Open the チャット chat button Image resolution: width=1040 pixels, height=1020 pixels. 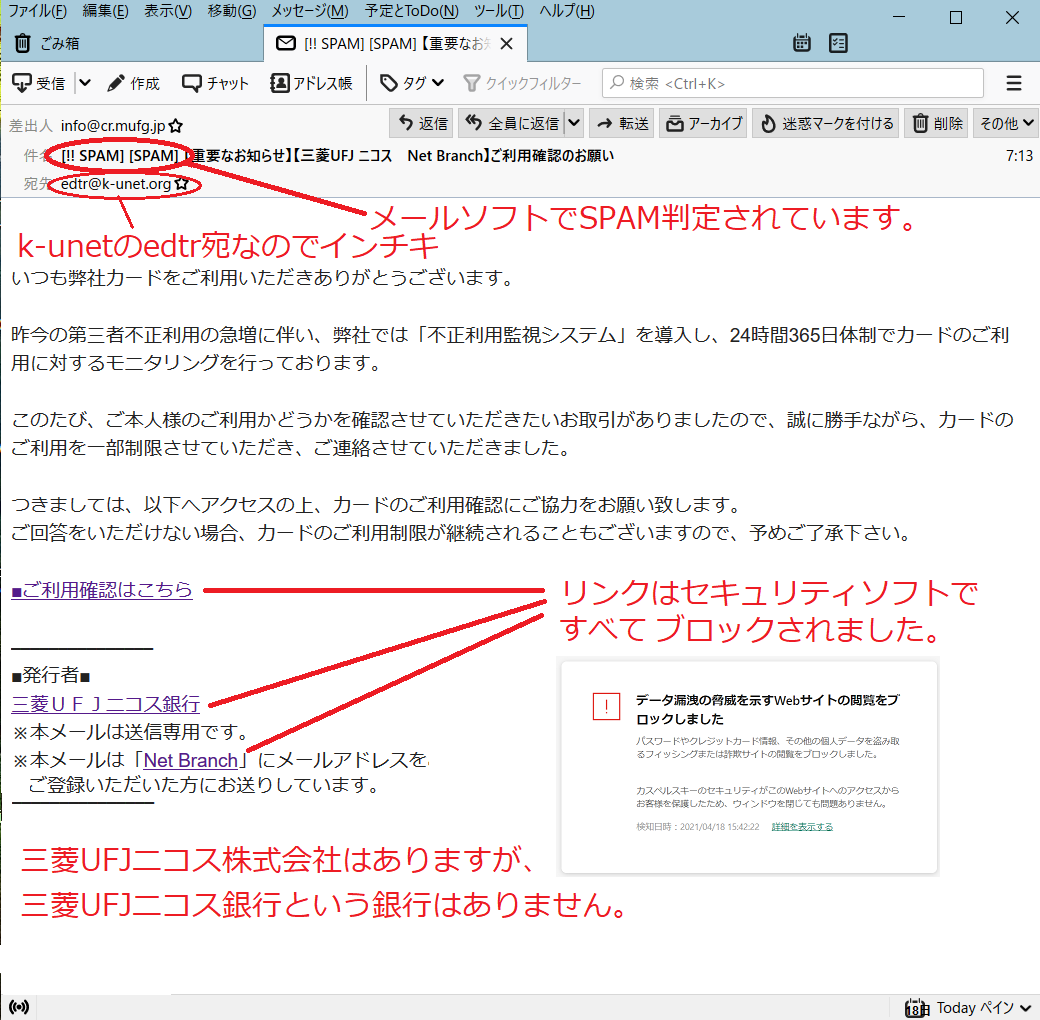click(x=216, y=83)
